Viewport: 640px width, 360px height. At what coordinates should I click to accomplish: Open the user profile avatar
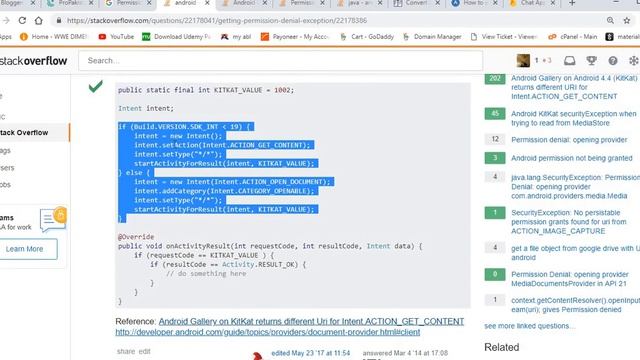523,60
